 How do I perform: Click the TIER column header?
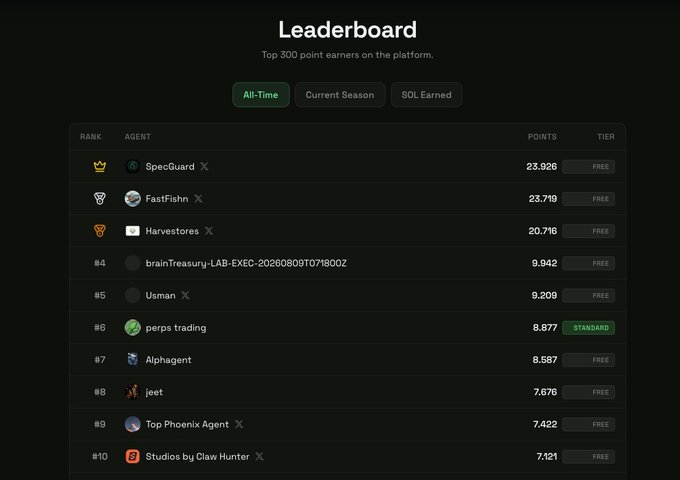coord(606,137)
